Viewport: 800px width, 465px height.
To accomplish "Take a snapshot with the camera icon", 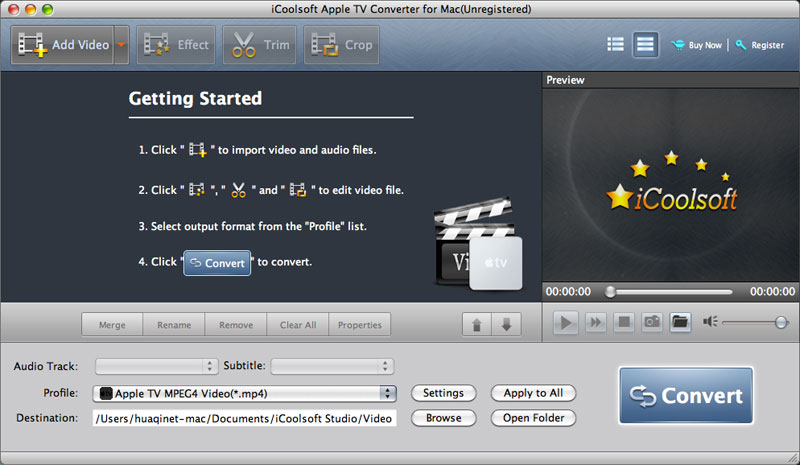I will point(651,322).
